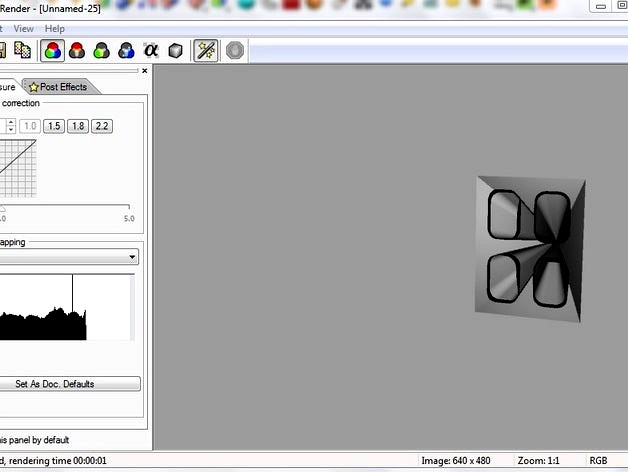The width and height of the screenshot is (628, 472).
Task: Click the copy image to clipboard icon
Action: (22, 50)
